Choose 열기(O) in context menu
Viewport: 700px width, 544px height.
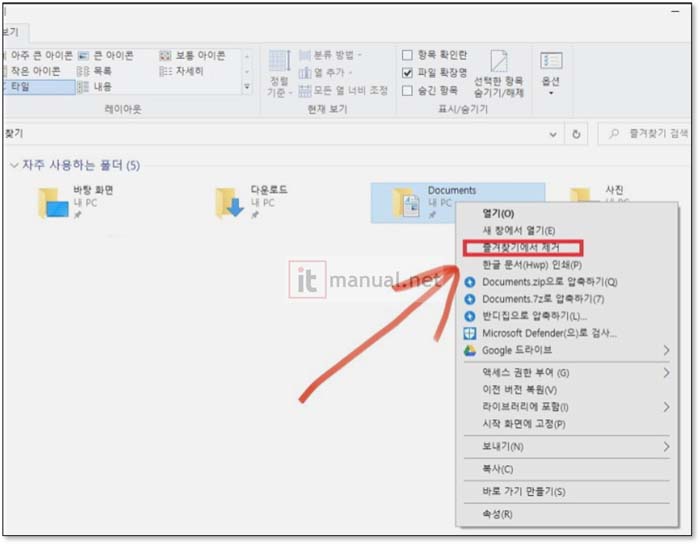(498, 214)
